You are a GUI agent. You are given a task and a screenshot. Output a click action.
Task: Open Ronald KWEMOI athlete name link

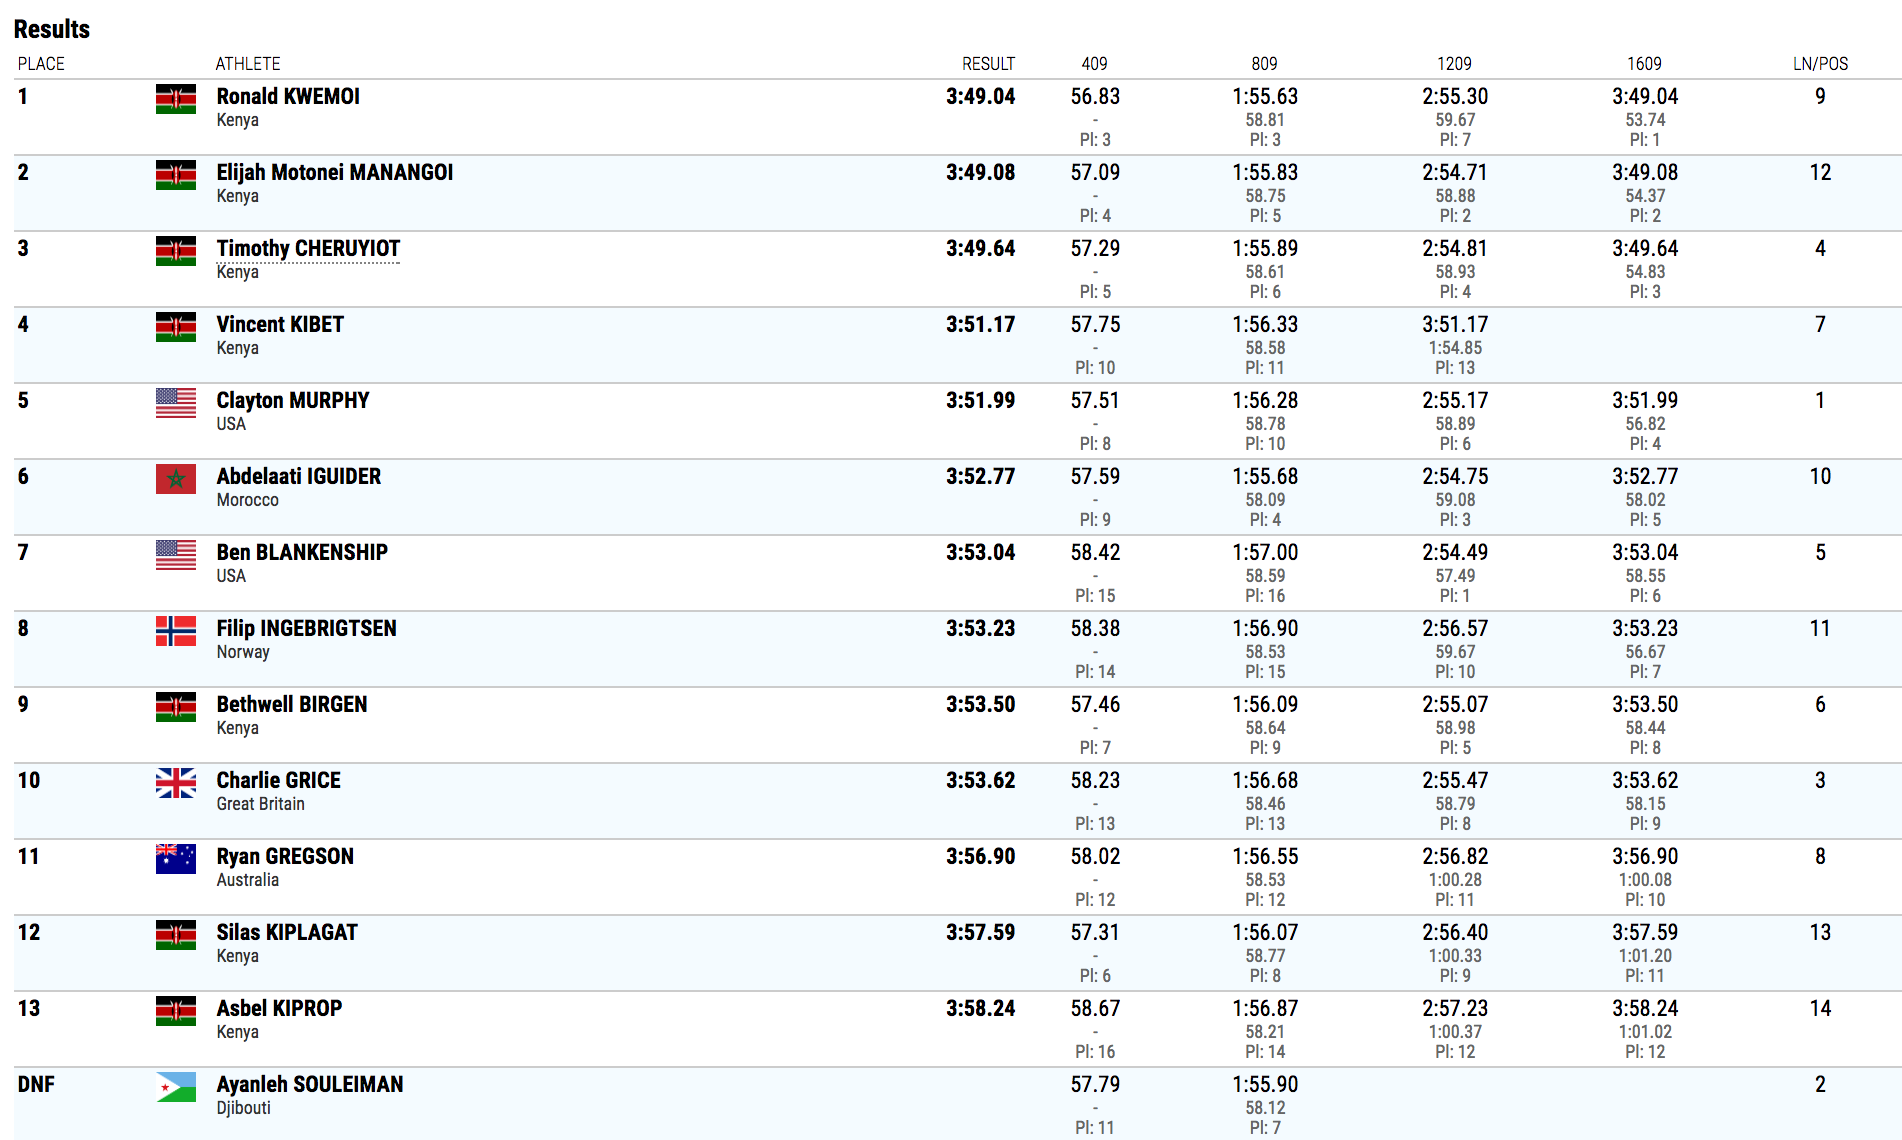[x=288, y=96]
